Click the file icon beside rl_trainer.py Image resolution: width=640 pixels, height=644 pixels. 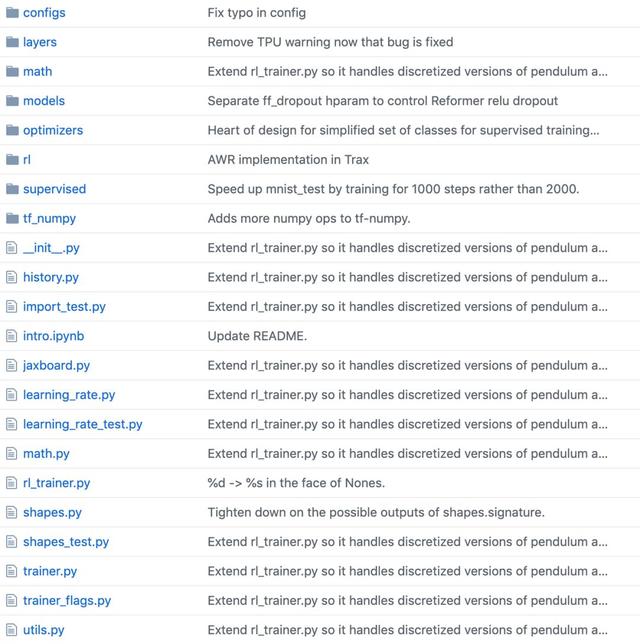[12, 483]
